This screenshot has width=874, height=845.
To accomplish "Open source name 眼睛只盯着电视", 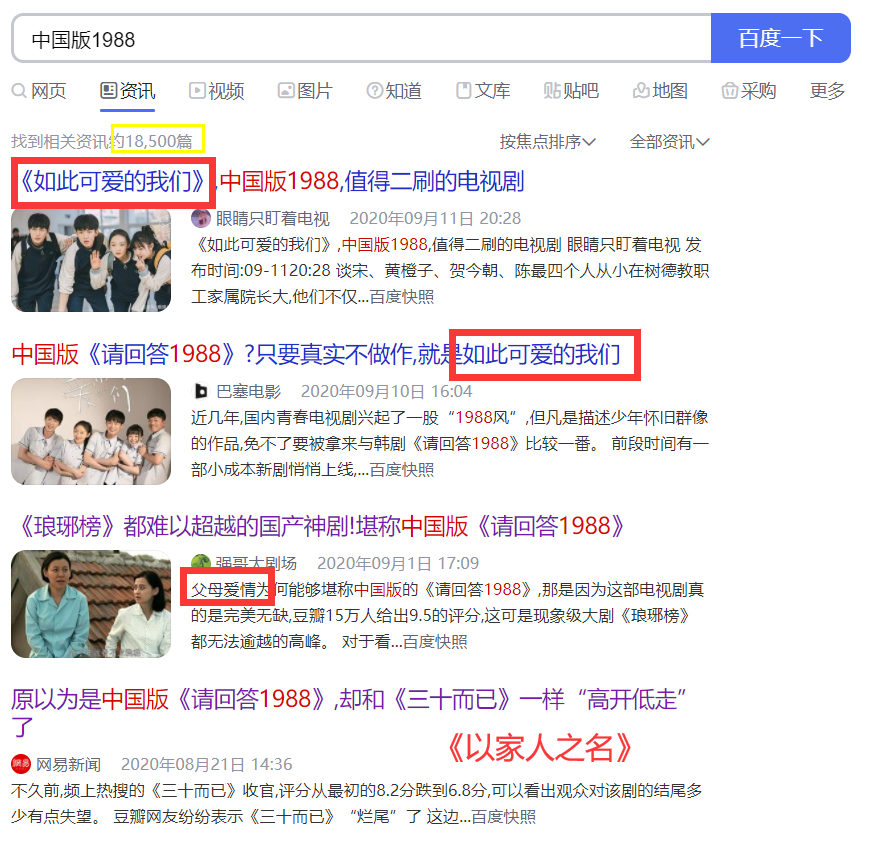I will (x=273, y=218).
